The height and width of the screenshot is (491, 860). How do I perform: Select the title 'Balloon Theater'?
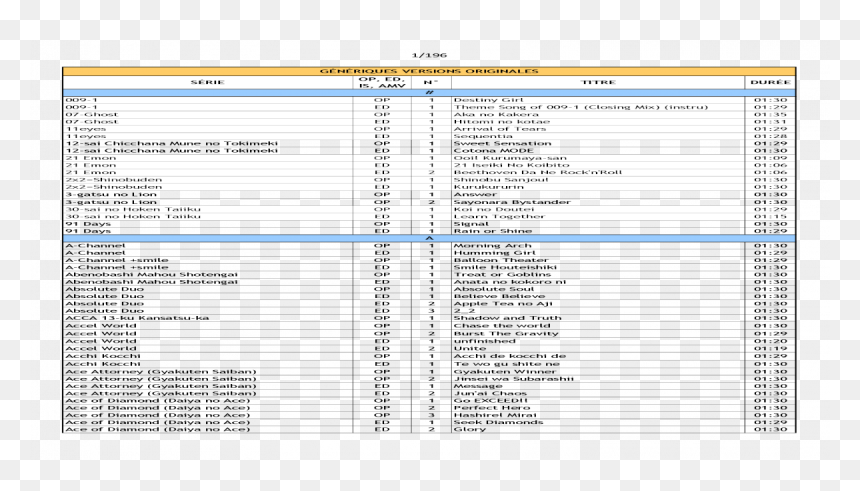[x=501, y=260]
